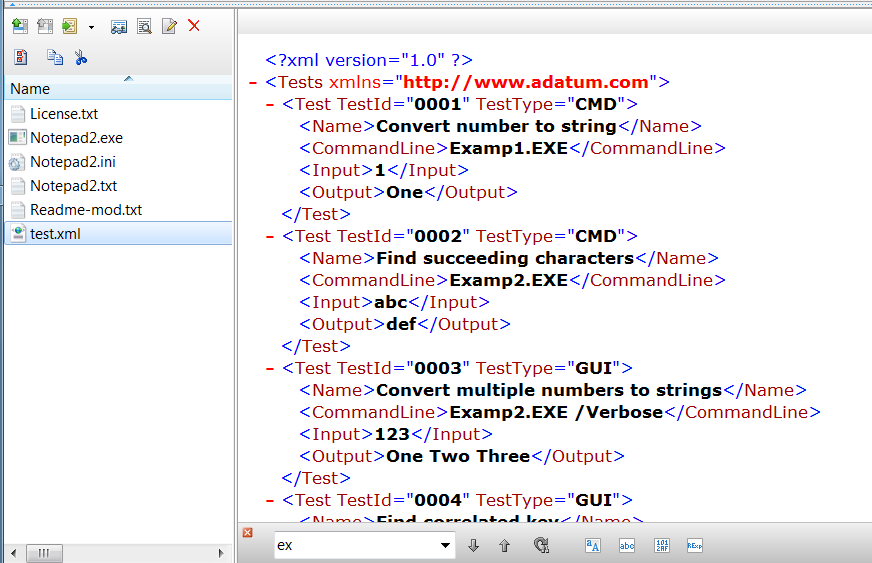Click the red X delete icon
The width and height of the screenshot is (872, 563).
coord(194,26)
